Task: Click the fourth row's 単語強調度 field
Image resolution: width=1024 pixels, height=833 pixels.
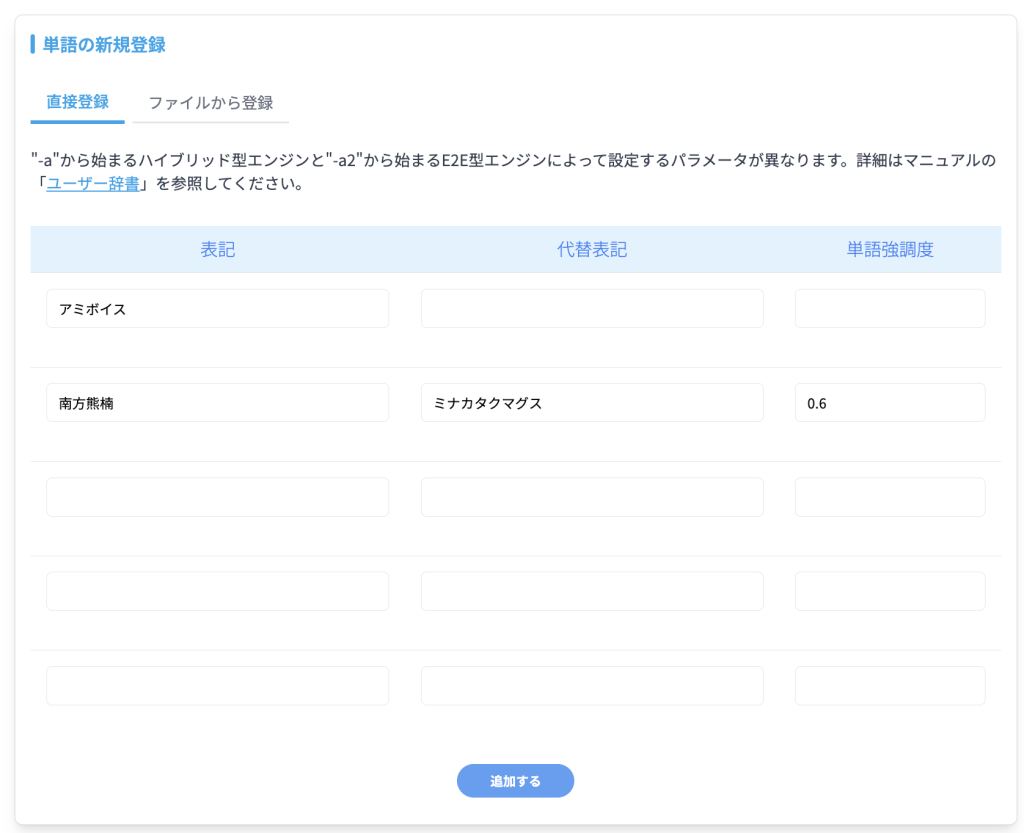Action: pos(889,591)
